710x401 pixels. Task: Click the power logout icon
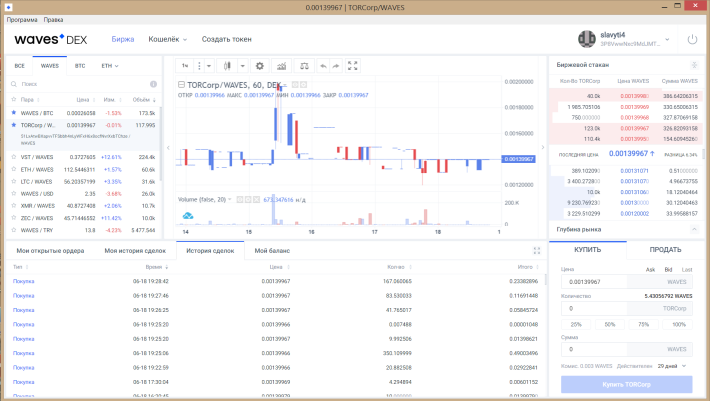click(692, 39)
